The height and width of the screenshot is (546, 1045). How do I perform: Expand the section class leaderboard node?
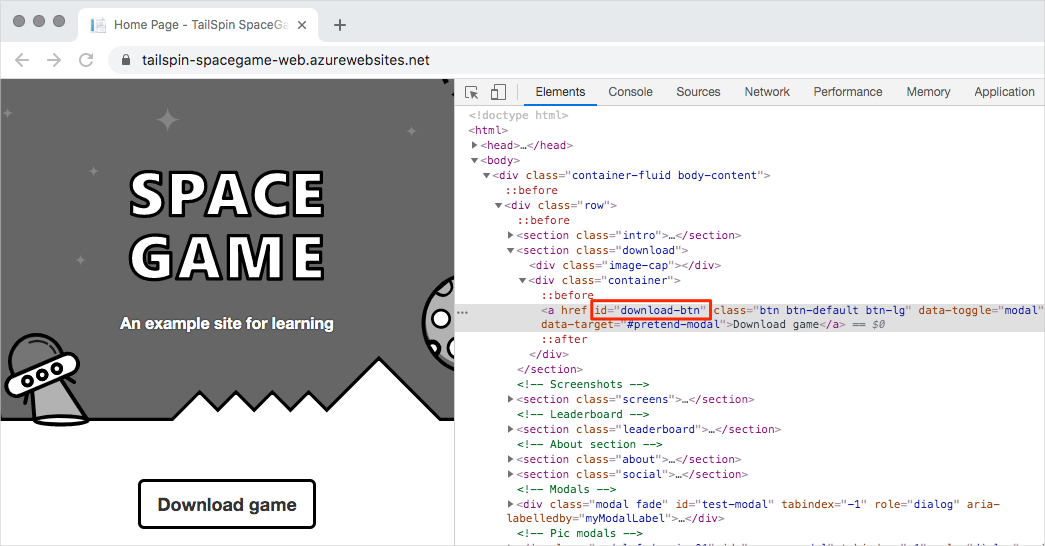click(511, 429)
